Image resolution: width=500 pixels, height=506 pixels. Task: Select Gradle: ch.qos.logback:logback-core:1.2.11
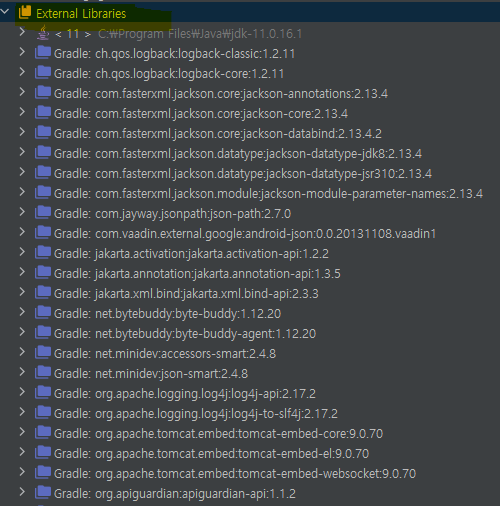pyautogui.click(x=169, y=74)
